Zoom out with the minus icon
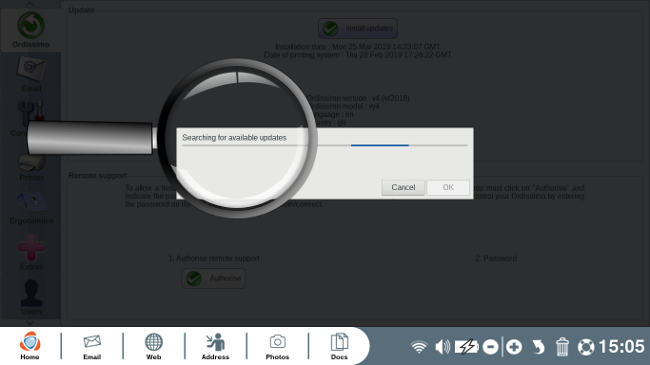This screenshot has width=650, height=365. (490, 347)
